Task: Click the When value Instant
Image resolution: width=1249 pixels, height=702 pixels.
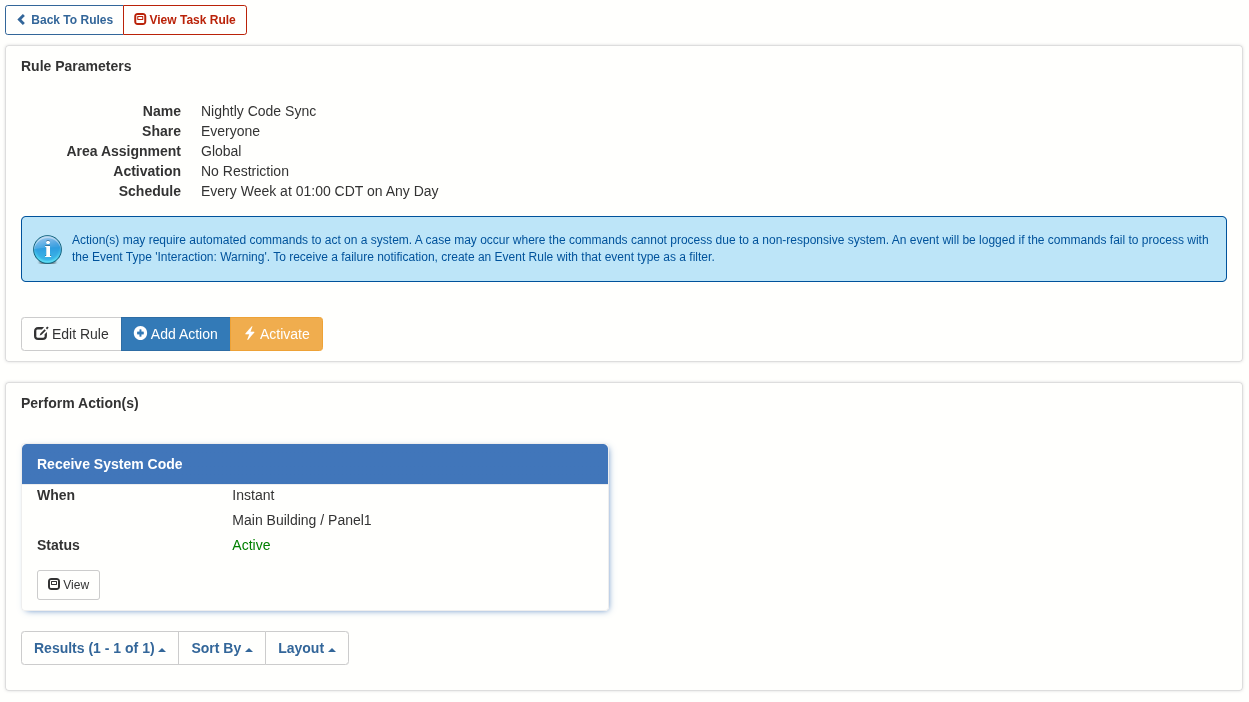Action: 253,495
